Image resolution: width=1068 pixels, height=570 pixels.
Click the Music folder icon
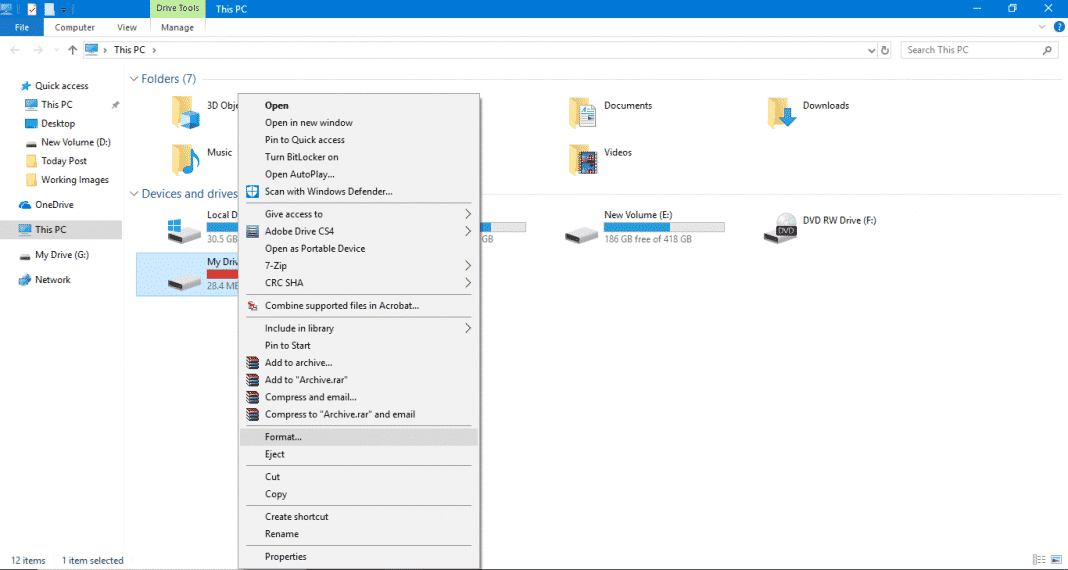(x=184, y=160)
